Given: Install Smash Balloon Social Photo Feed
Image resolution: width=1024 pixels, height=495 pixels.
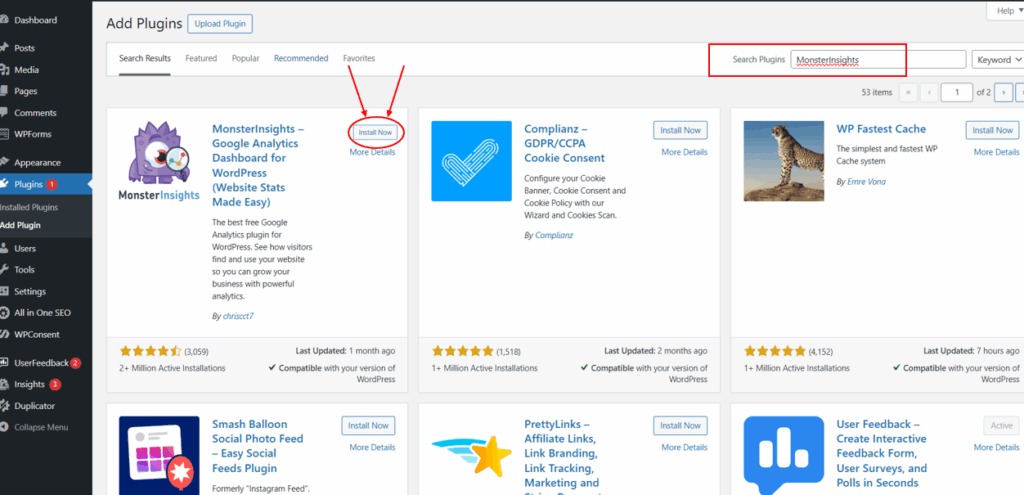Looking at the screenshot, I should 368,425.
